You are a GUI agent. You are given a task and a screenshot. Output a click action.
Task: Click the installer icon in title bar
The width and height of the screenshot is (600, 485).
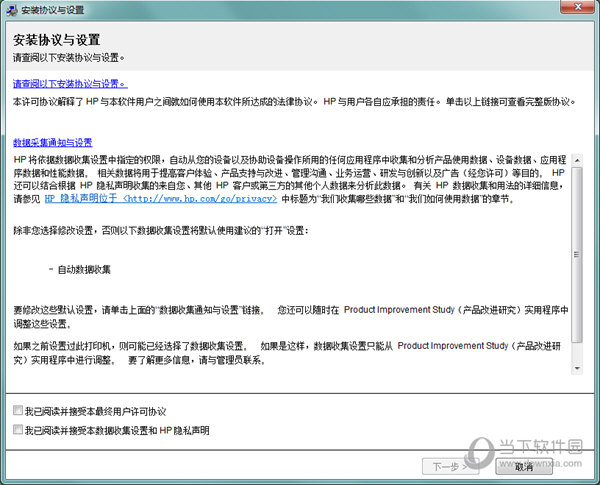(12, 10)
